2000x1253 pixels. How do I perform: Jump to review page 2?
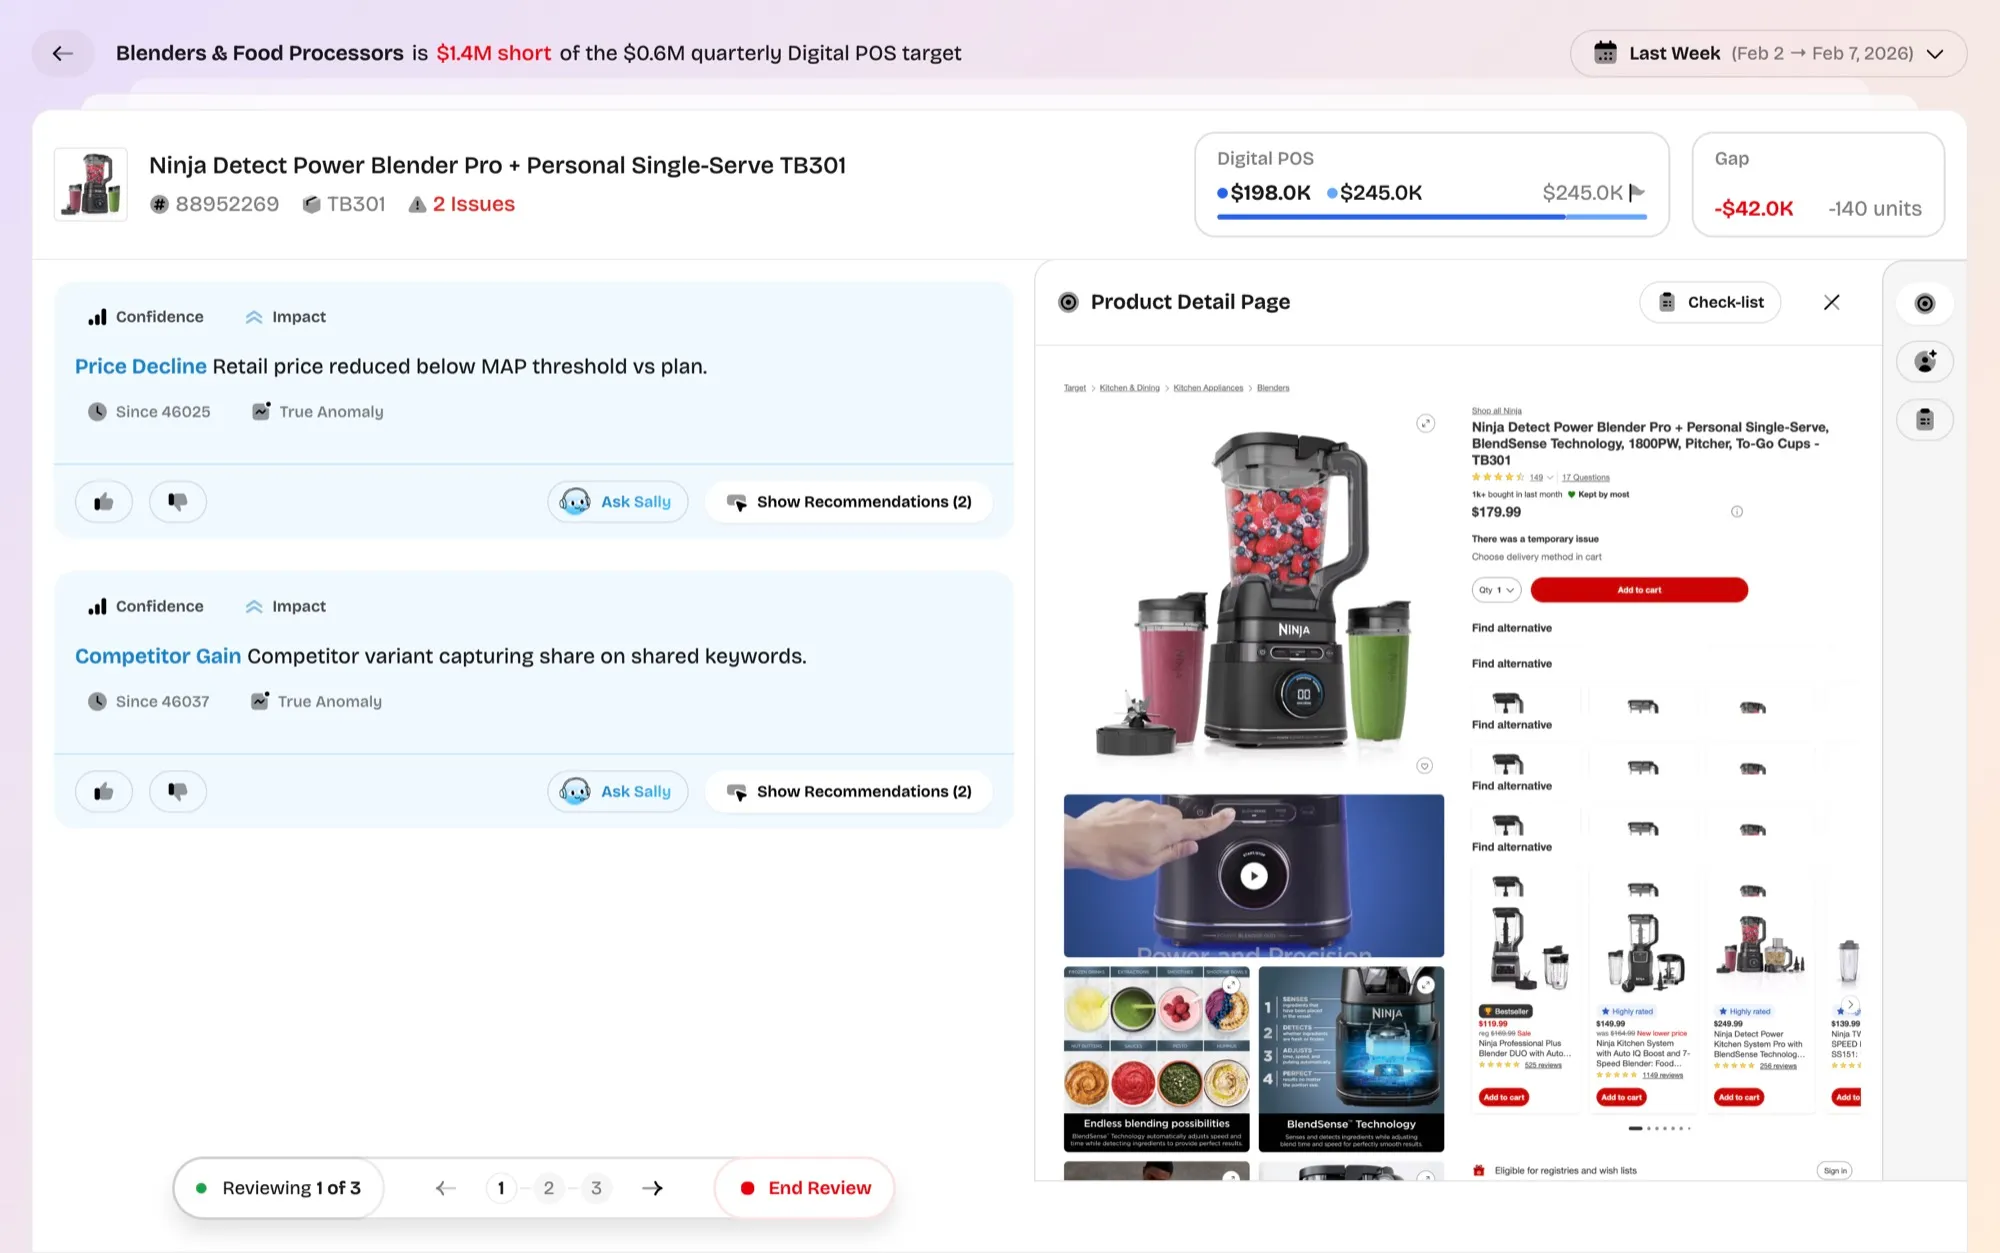pos(549,1188)
